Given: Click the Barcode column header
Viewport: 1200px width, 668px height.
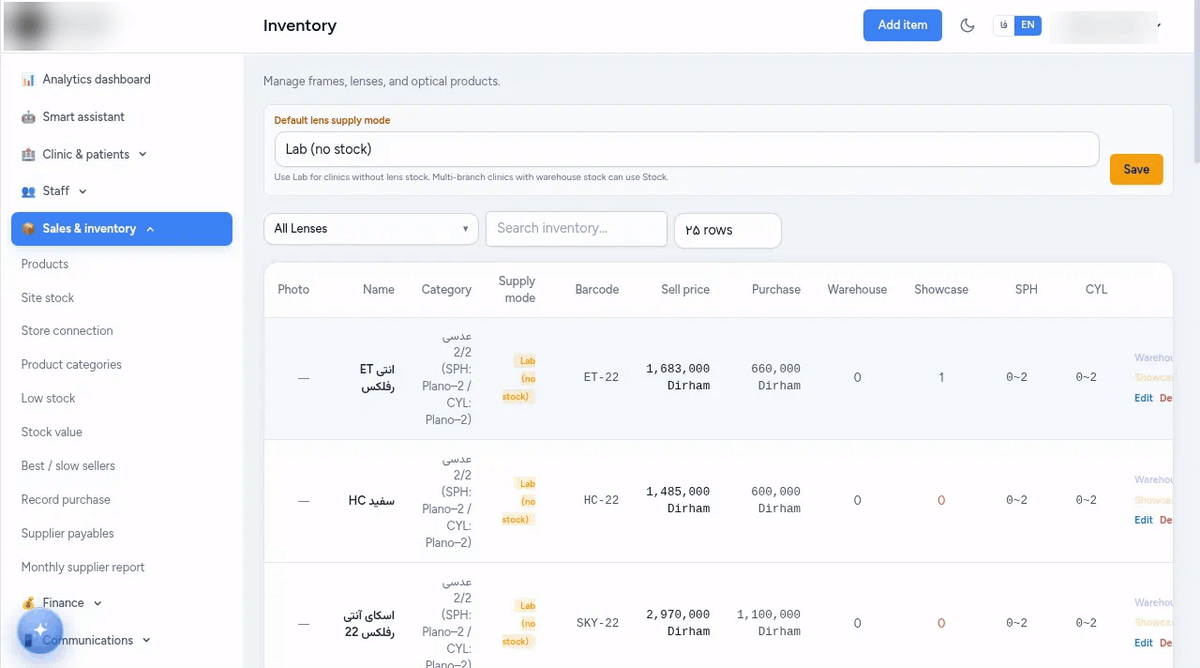Looking at the screenshot, I should pyautogui.click(x=597, y=290).
